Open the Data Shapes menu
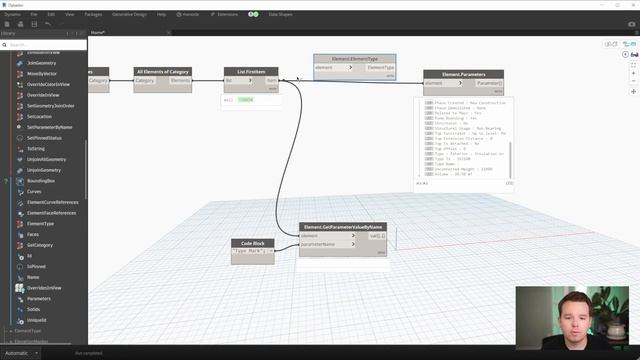Image resolution: width=640 pixels, height=360 pixels. (x=280, y=14)
